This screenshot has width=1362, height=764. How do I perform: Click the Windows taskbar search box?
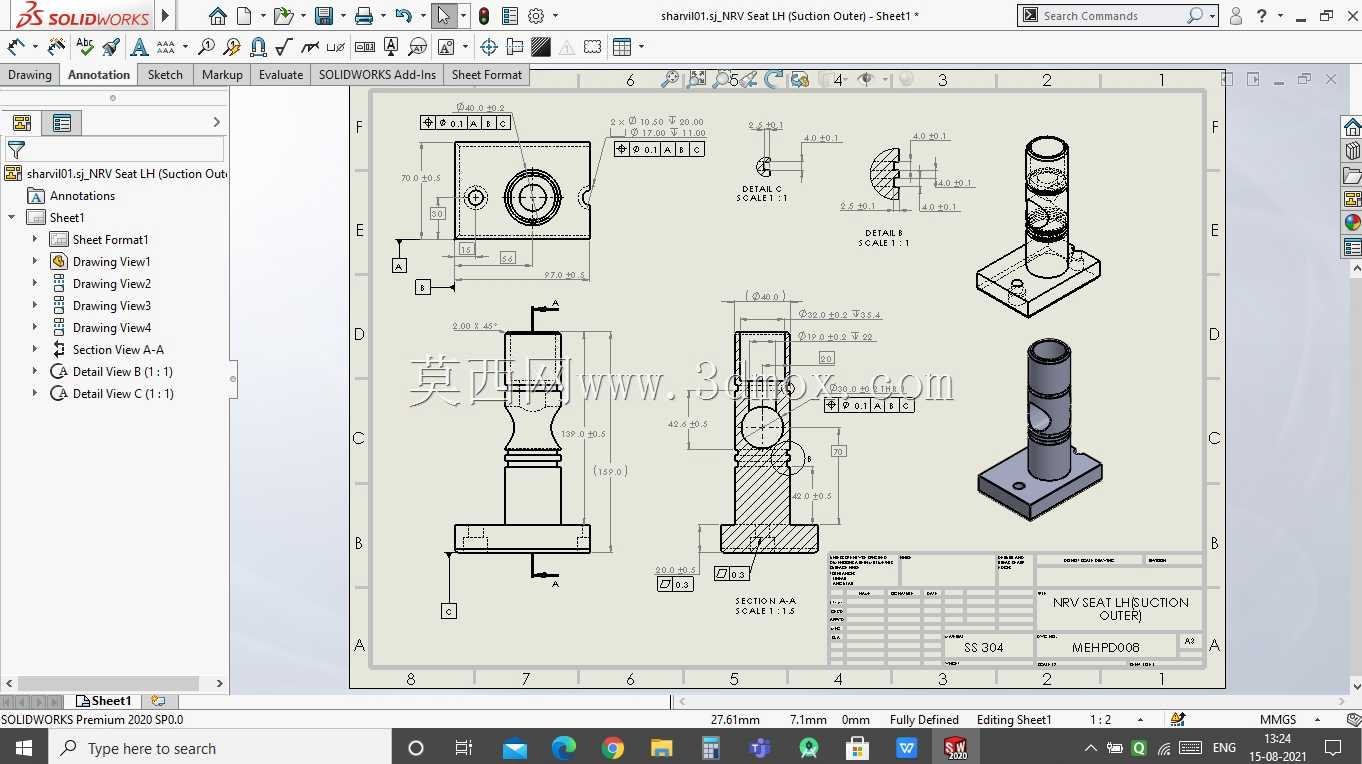tap(220, 748)
